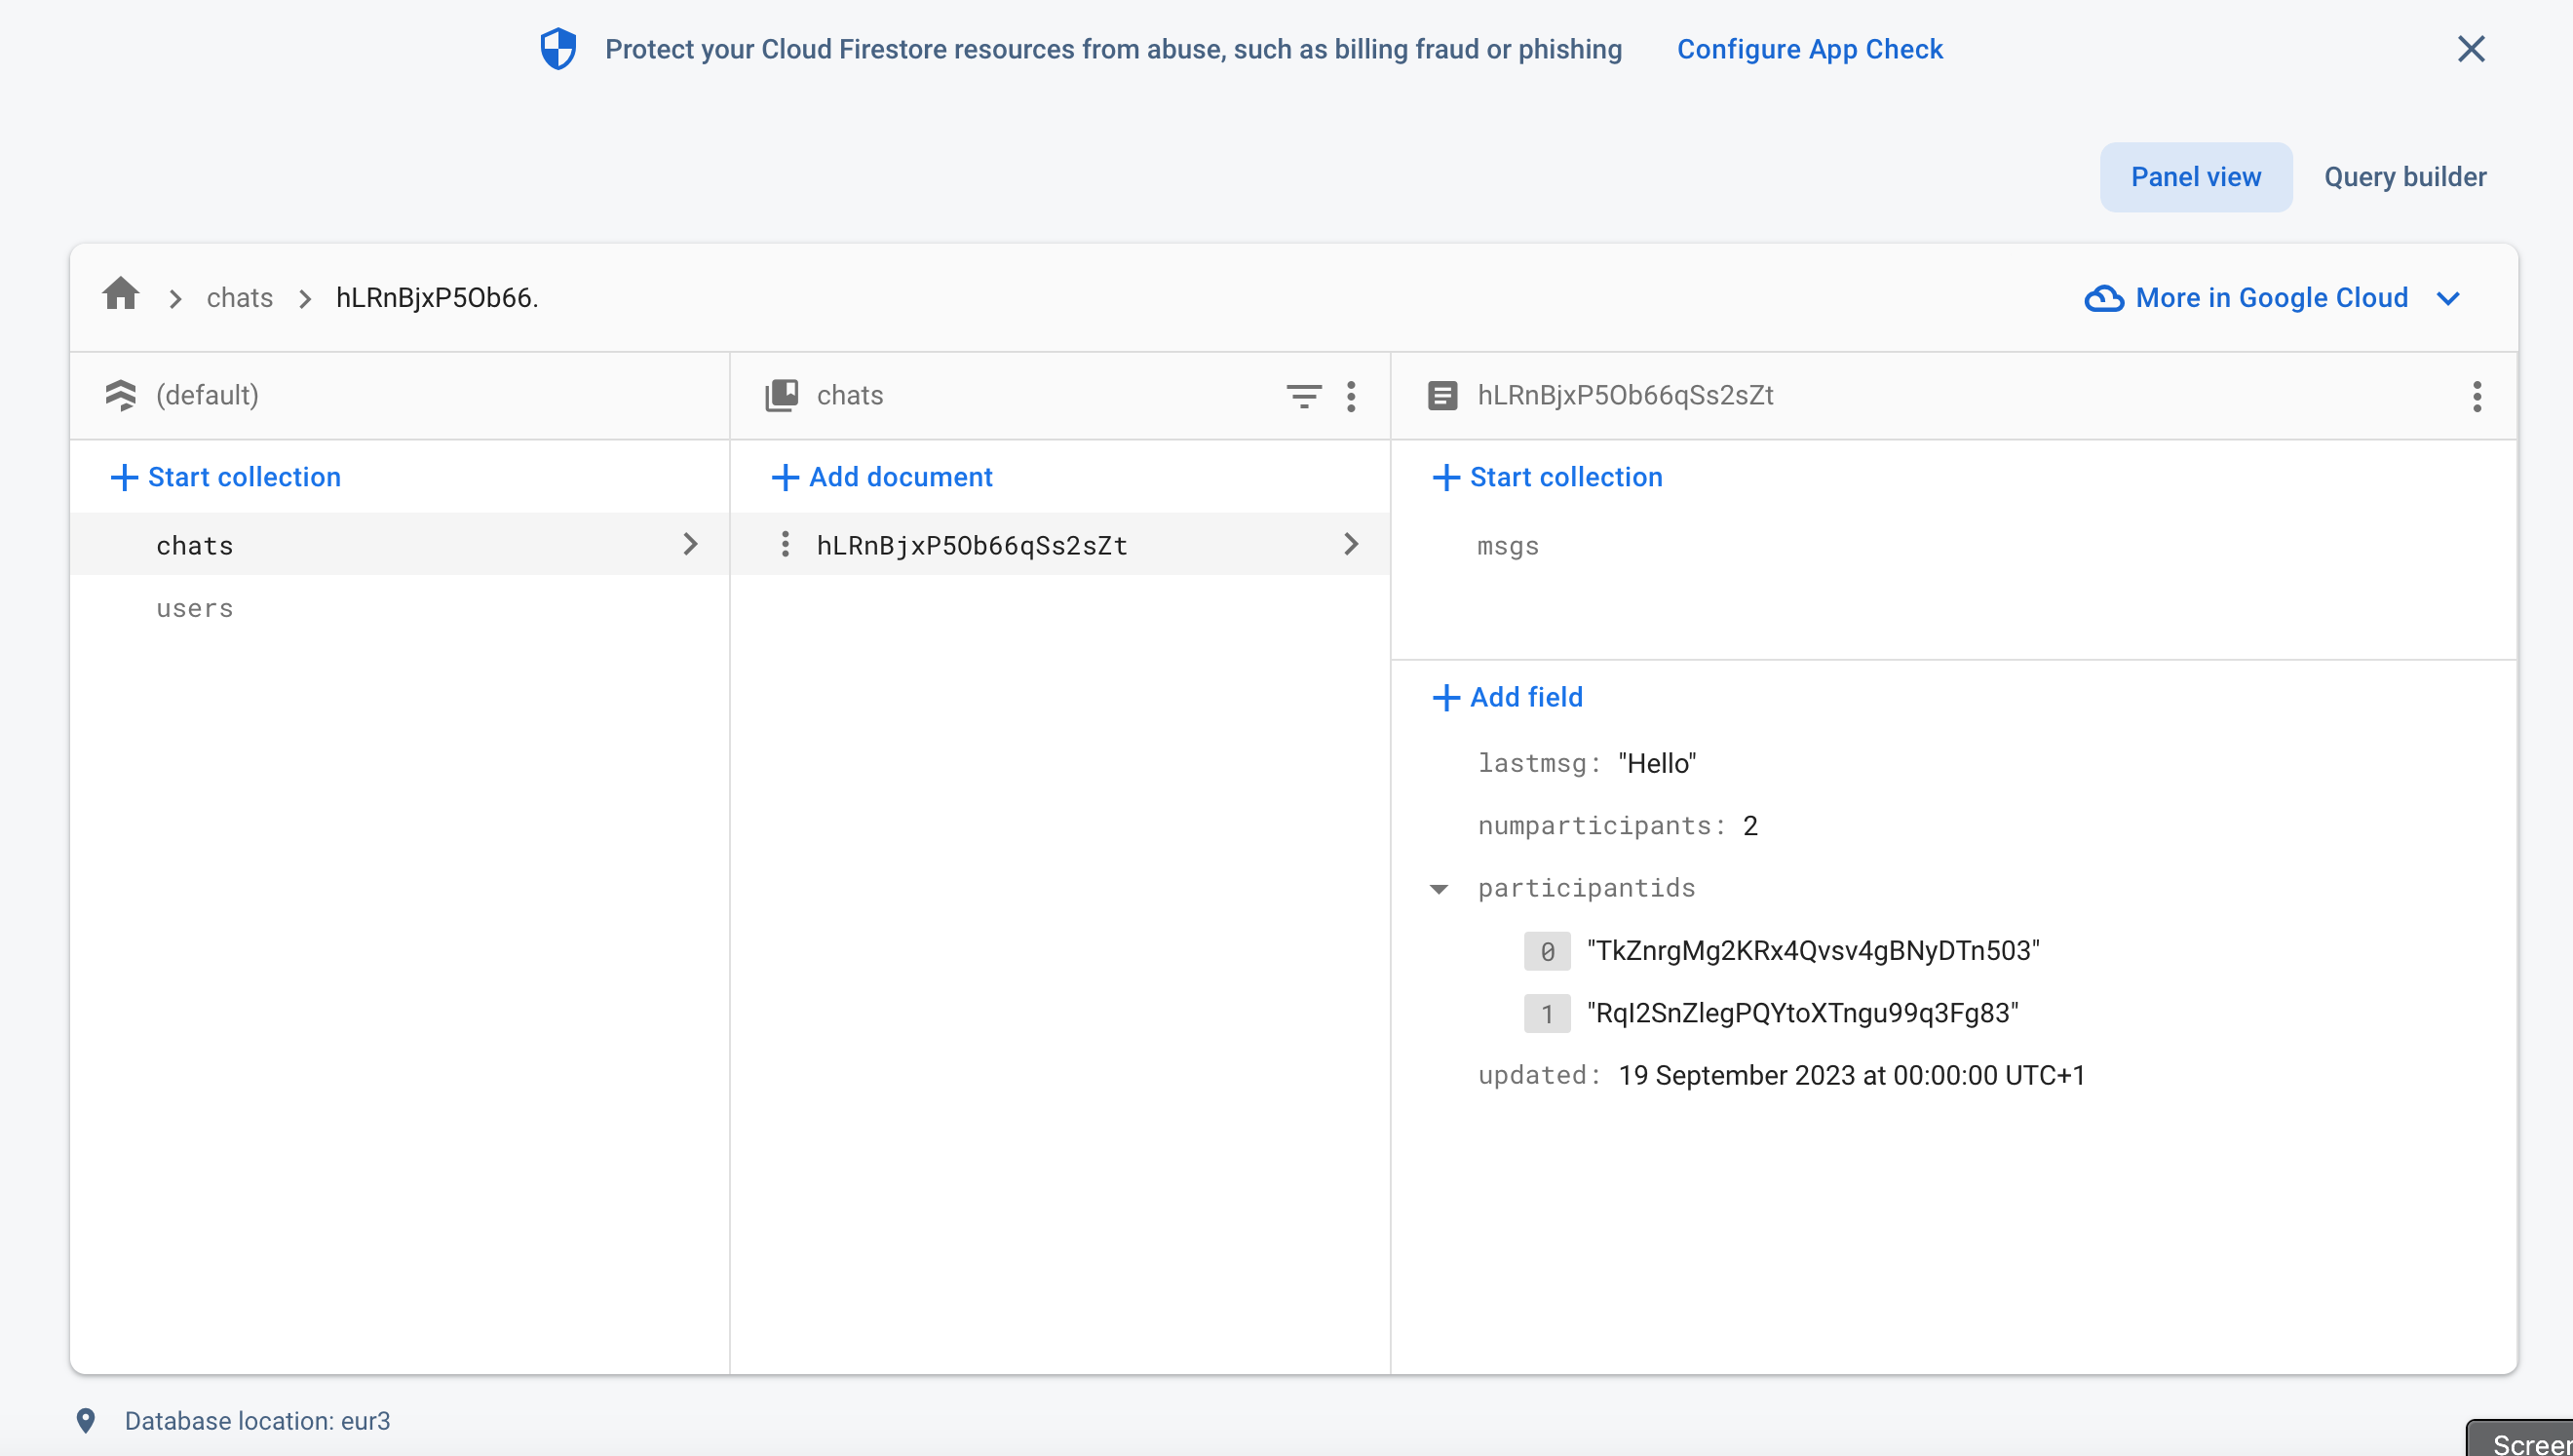Expand chats row chevron arrow

tap(690, 544)
